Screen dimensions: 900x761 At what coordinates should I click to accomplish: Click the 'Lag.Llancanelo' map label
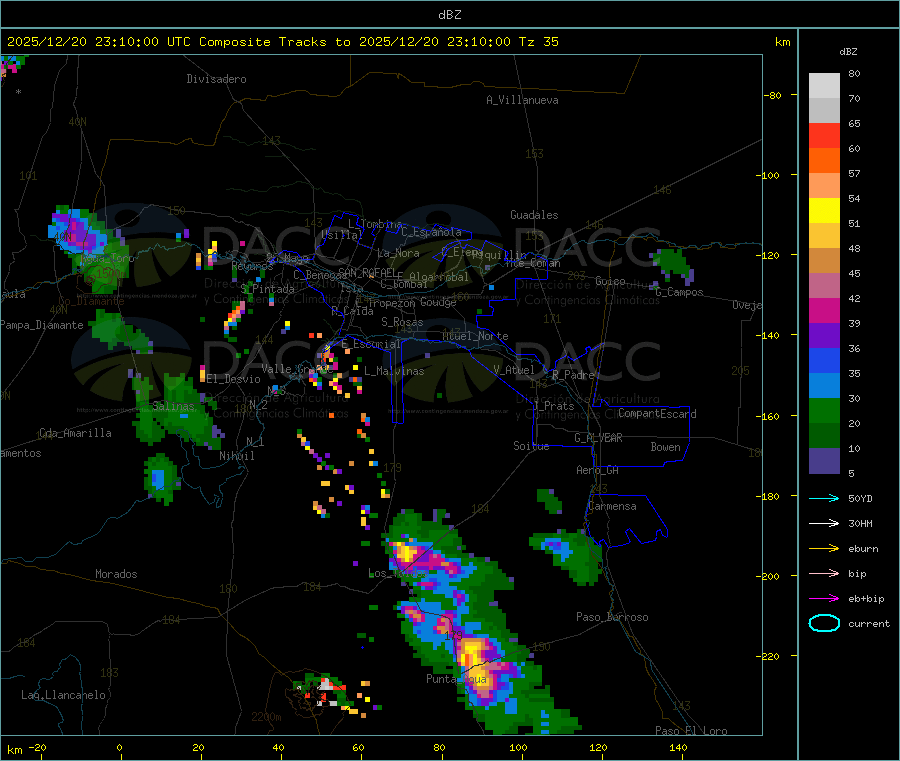pyautogui.click(x=64, y=695)
